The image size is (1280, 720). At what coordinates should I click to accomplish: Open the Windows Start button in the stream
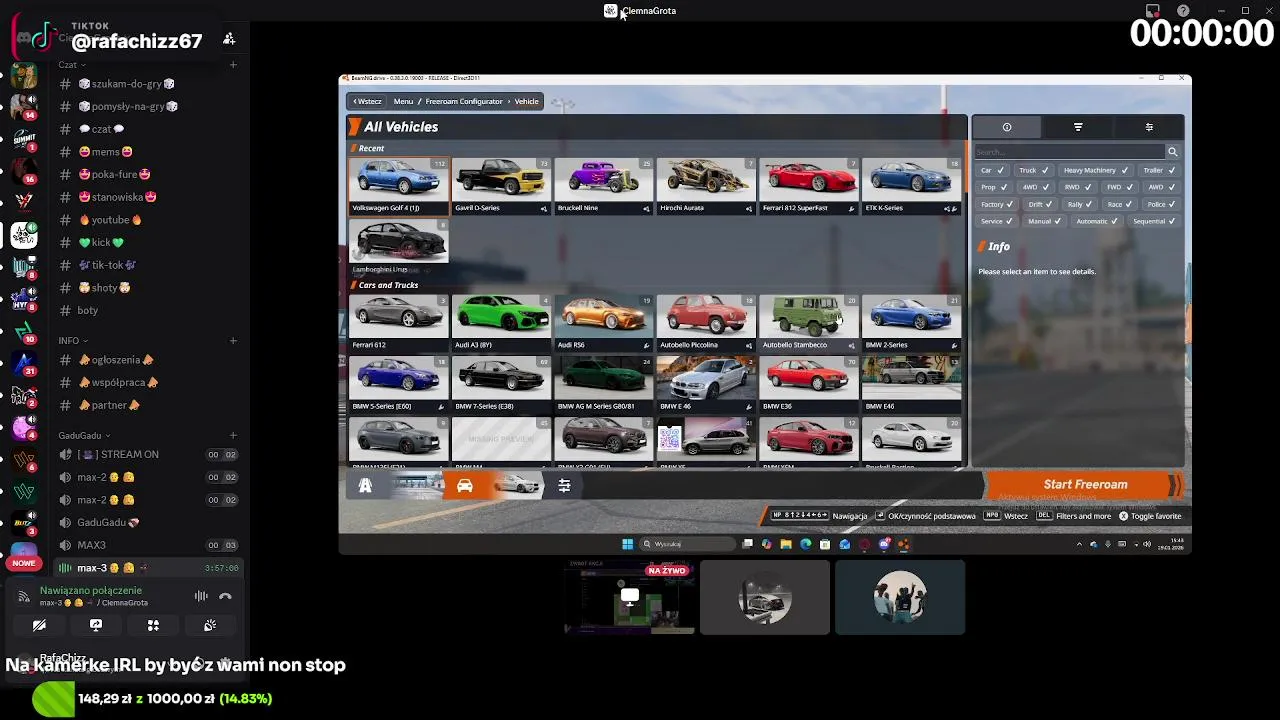[x=628, y=544]
